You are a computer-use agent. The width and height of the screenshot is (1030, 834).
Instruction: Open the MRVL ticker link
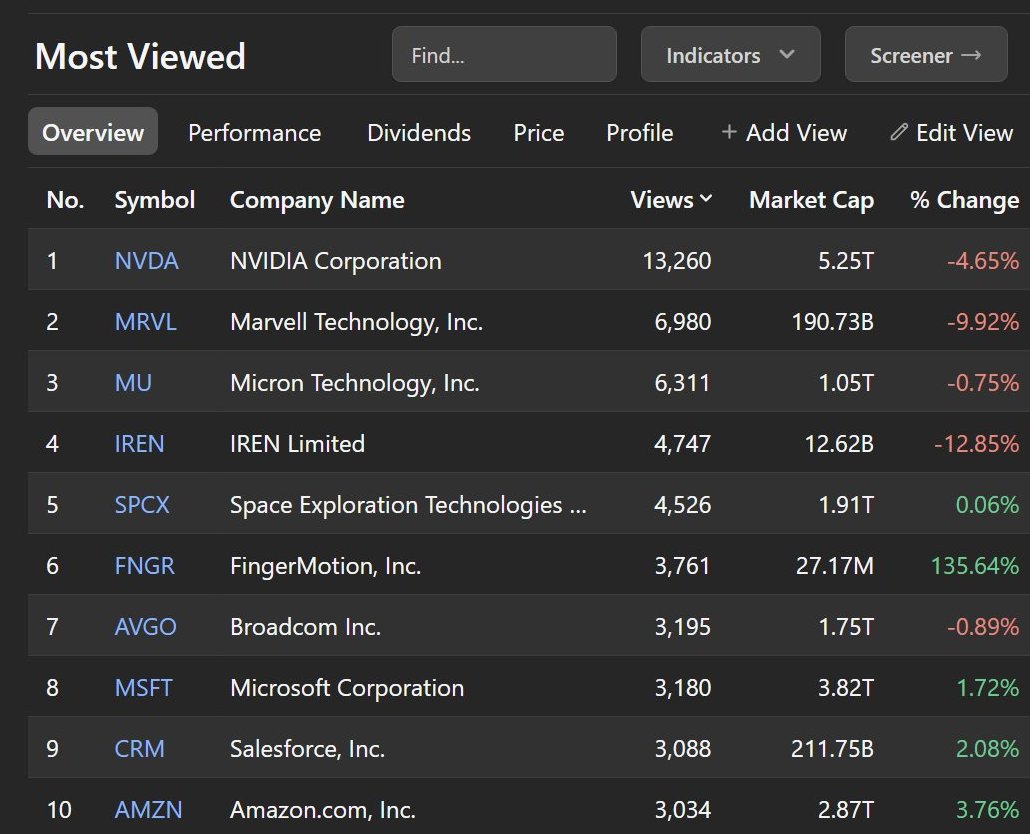(x=145, y=322)
